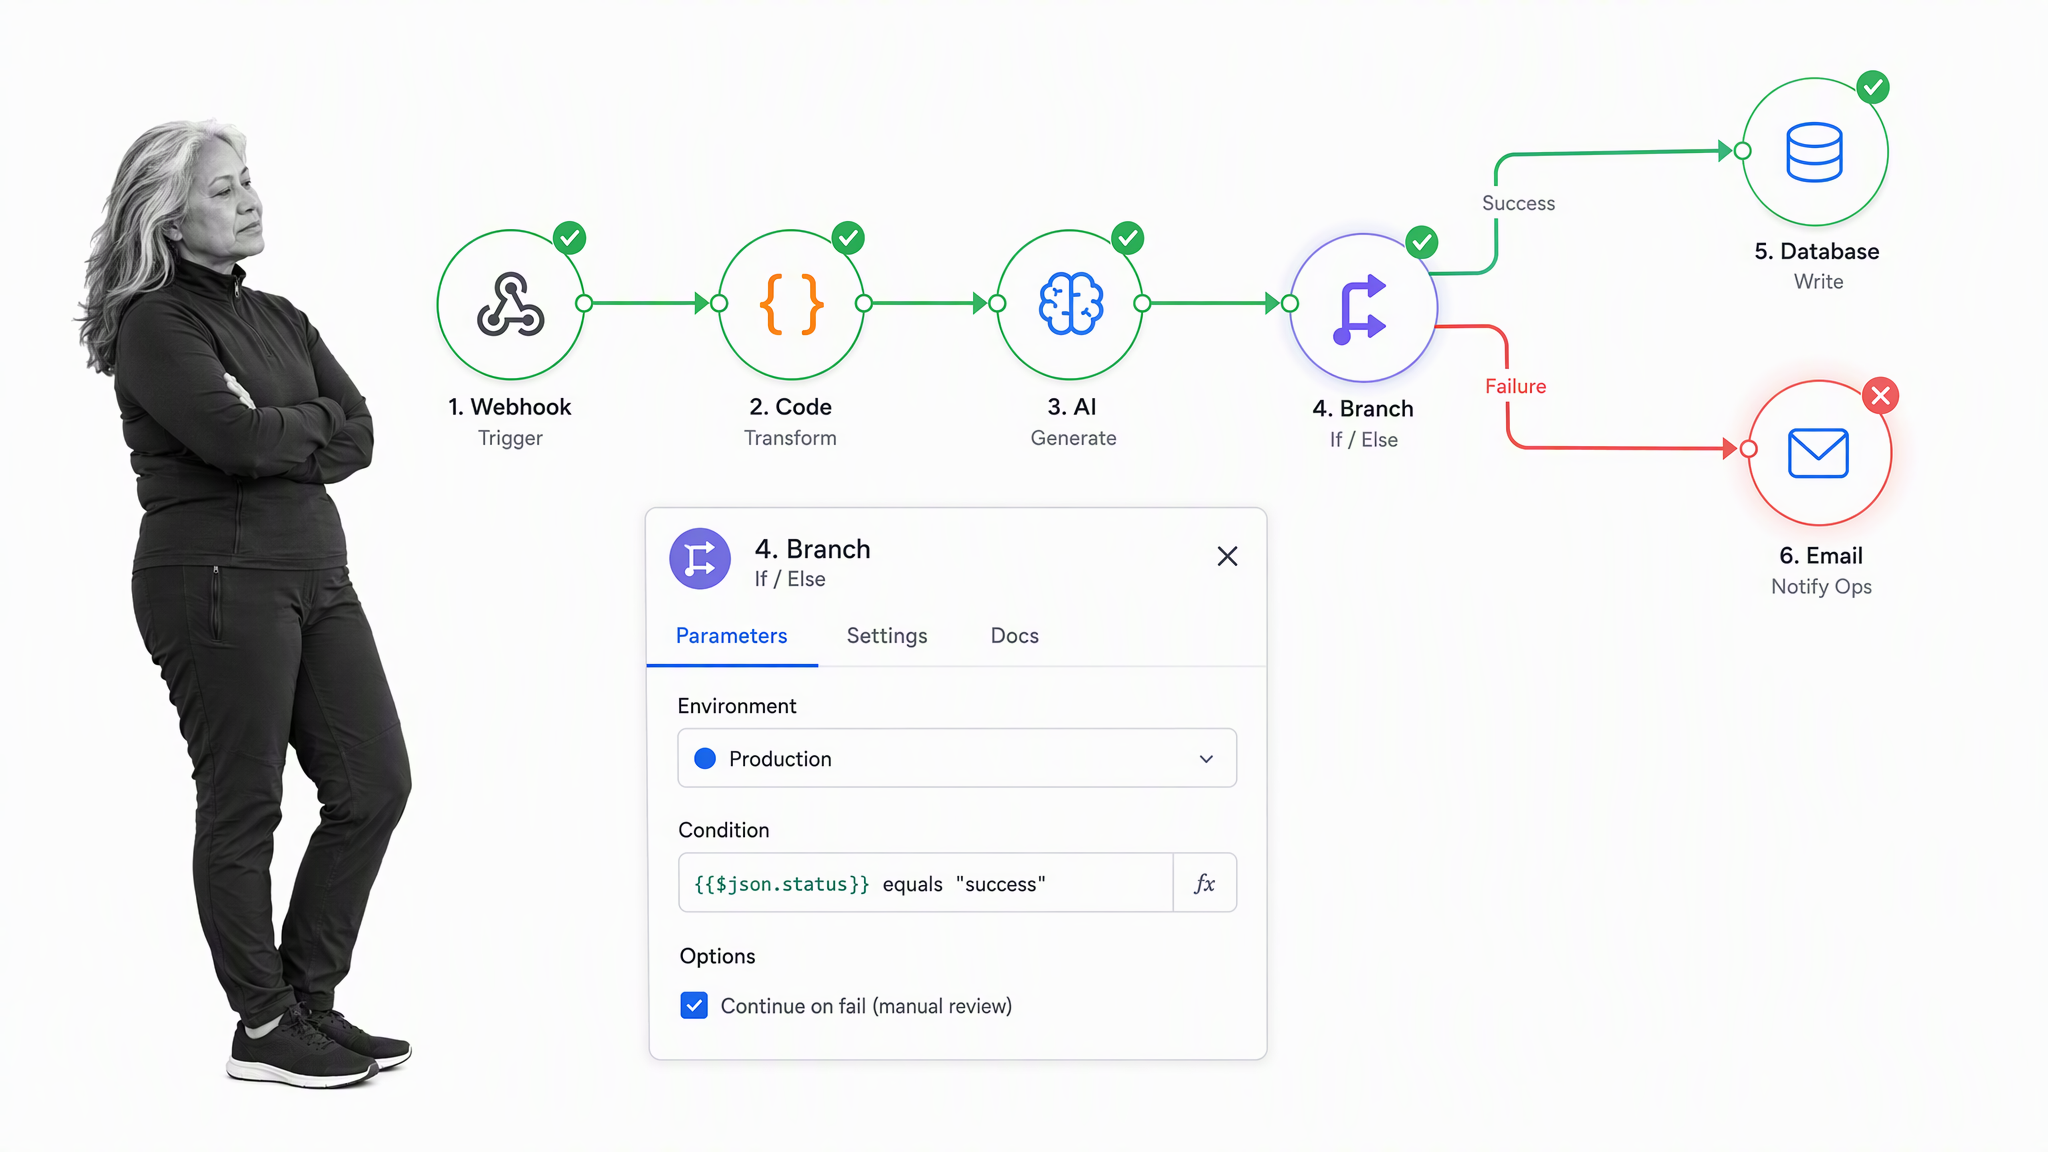Click into the Condition expression field
Screen dimensions: 2048x1152
click(926, 883)
